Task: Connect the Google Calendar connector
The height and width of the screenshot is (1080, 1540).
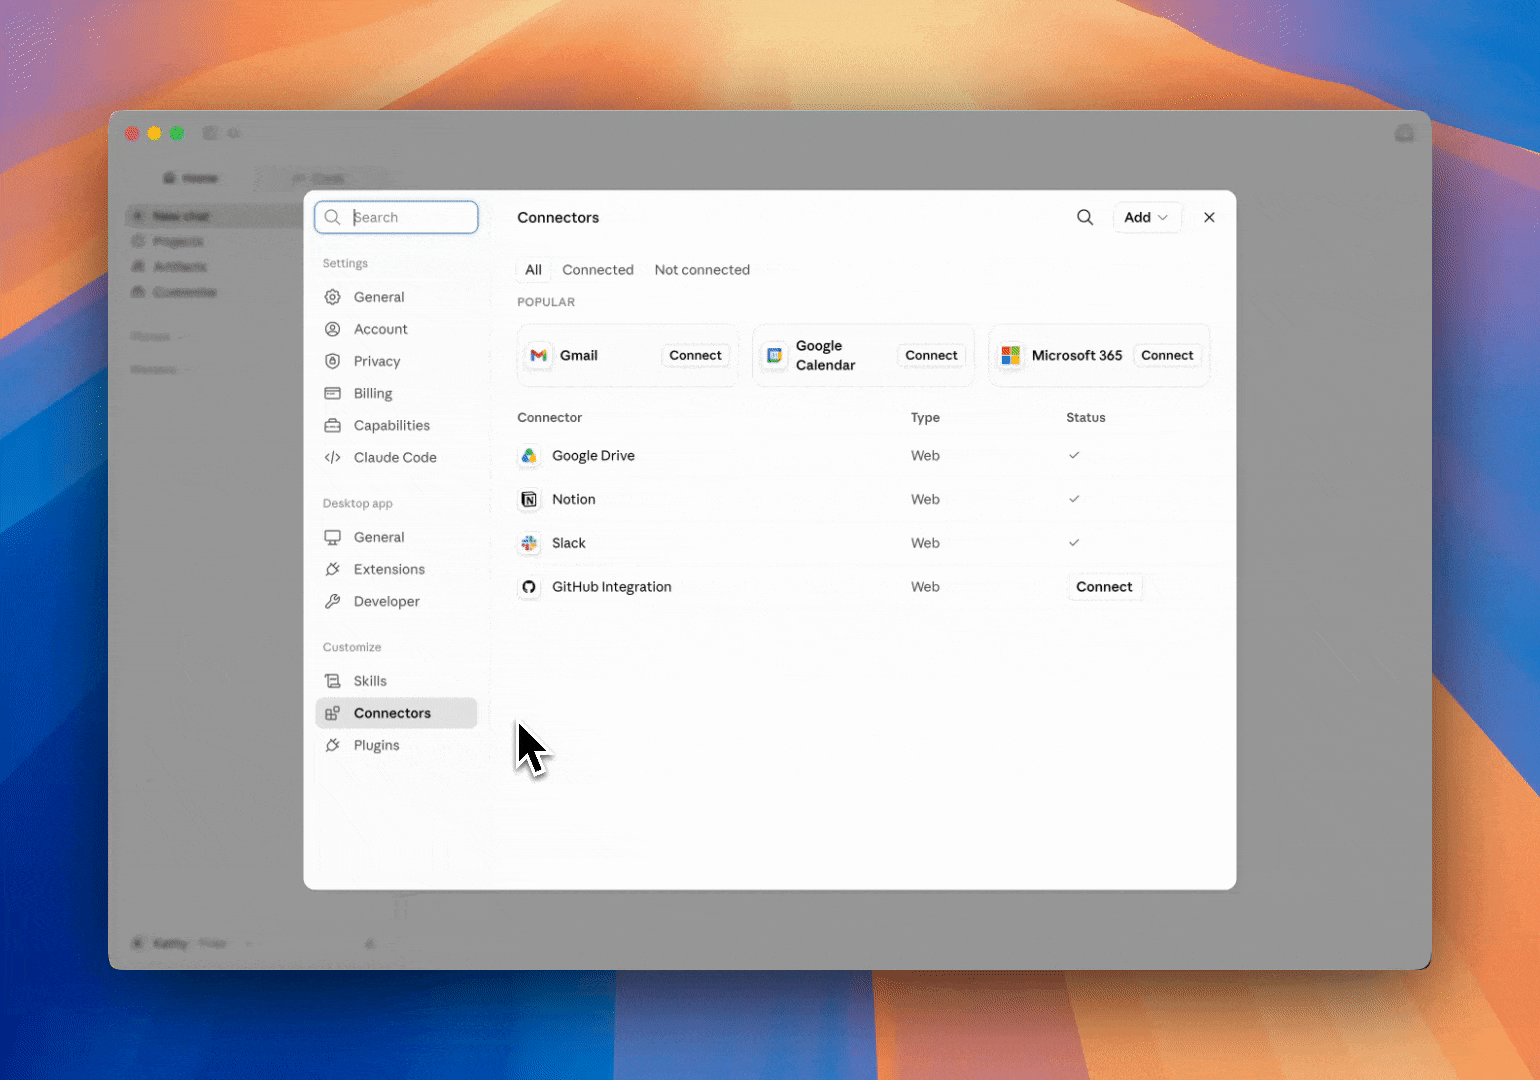Action: (931, 355)
